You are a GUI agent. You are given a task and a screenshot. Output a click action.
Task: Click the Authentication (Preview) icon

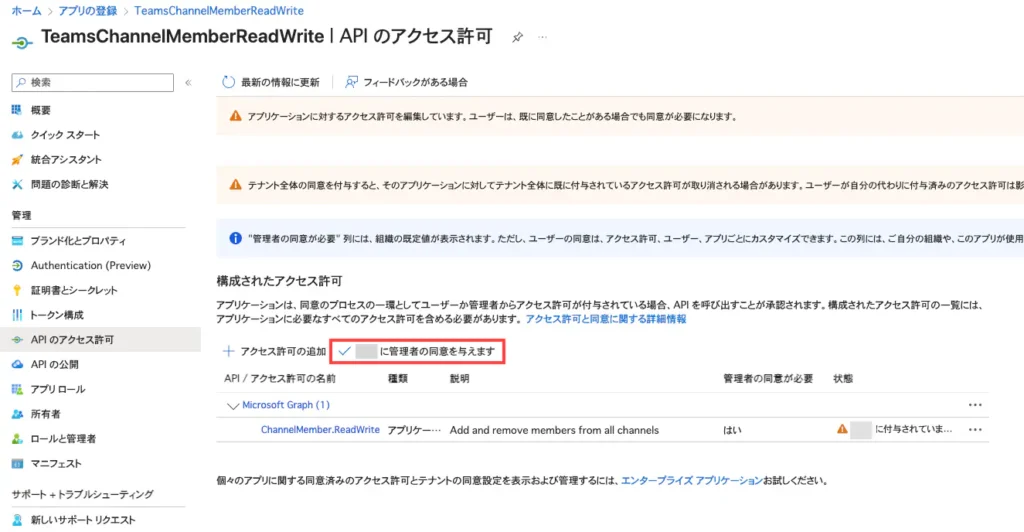[x=17, y=266]
